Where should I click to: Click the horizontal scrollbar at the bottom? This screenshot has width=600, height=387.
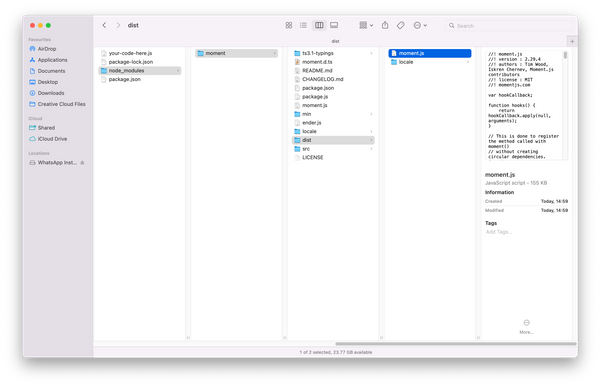[456, 344]
